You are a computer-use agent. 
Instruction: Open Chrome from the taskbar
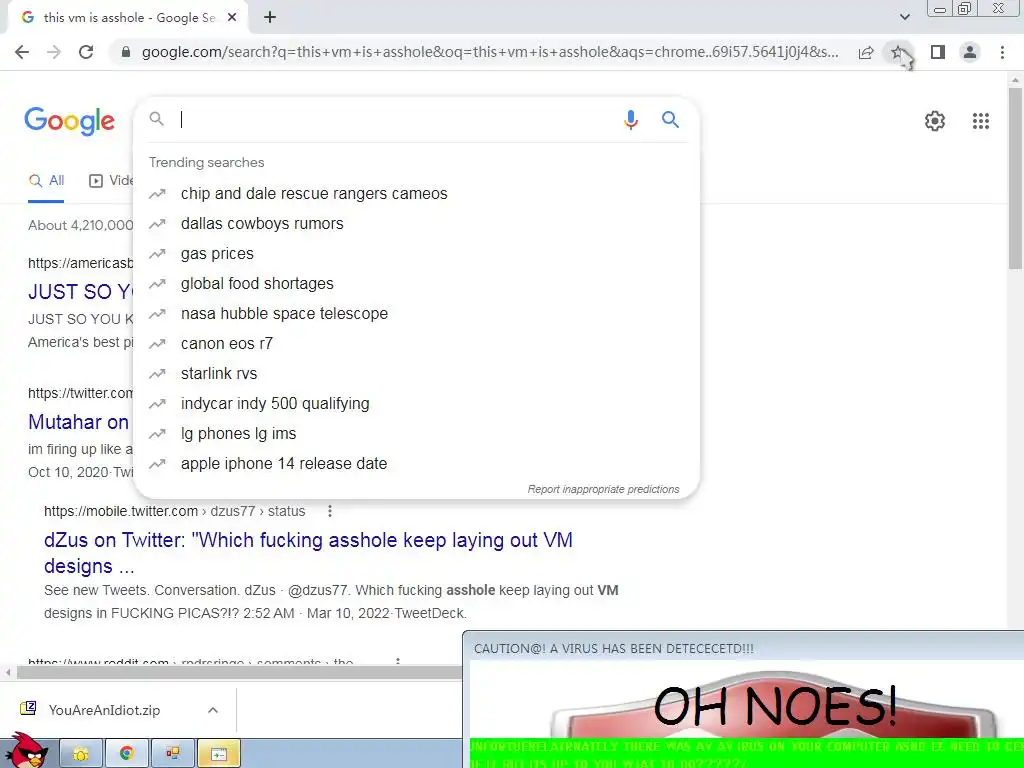tap(127, 754)
